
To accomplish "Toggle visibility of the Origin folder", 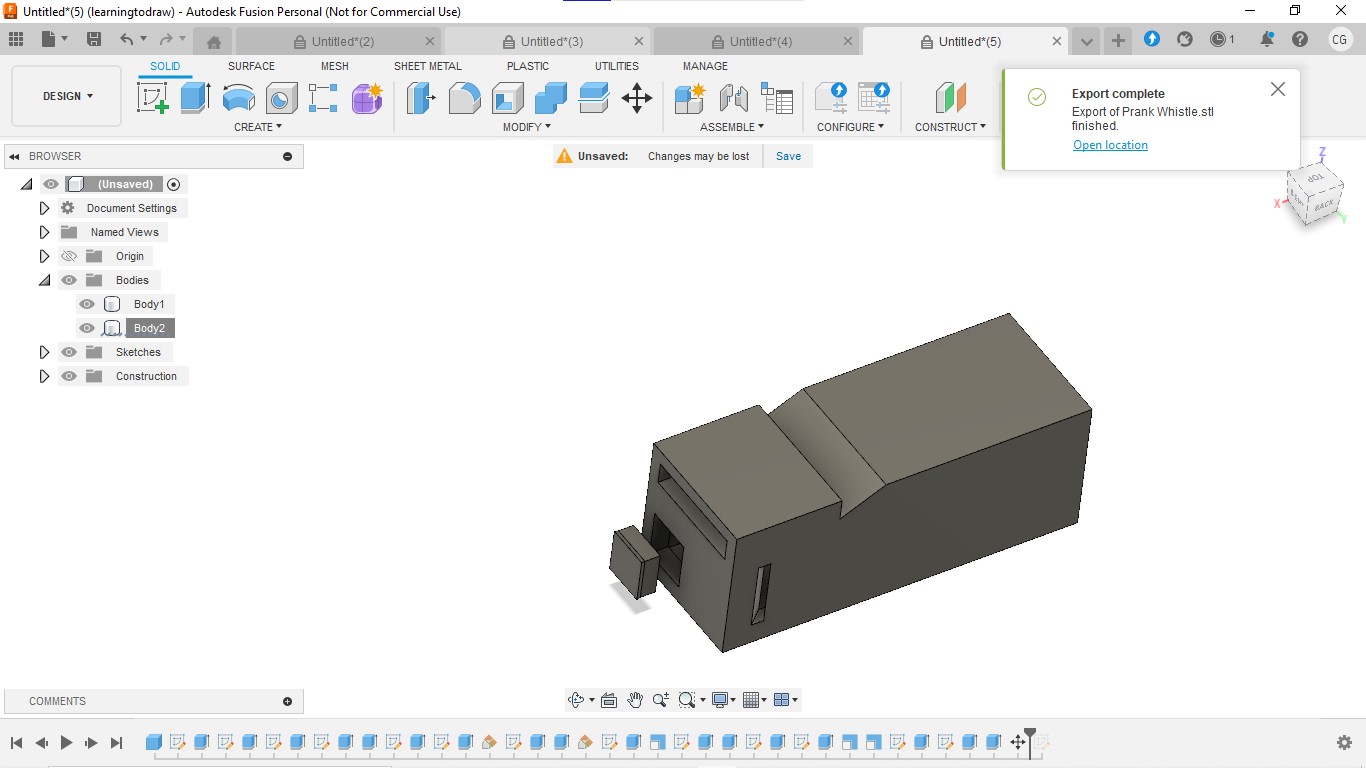I will (x=69, y=256).
